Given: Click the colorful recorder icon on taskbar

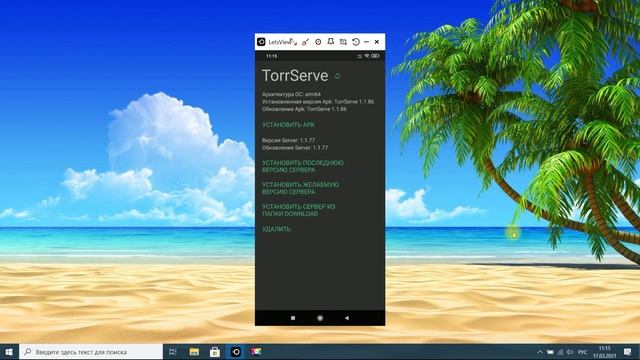Looking at the screenshot, I should click(256, 352).
